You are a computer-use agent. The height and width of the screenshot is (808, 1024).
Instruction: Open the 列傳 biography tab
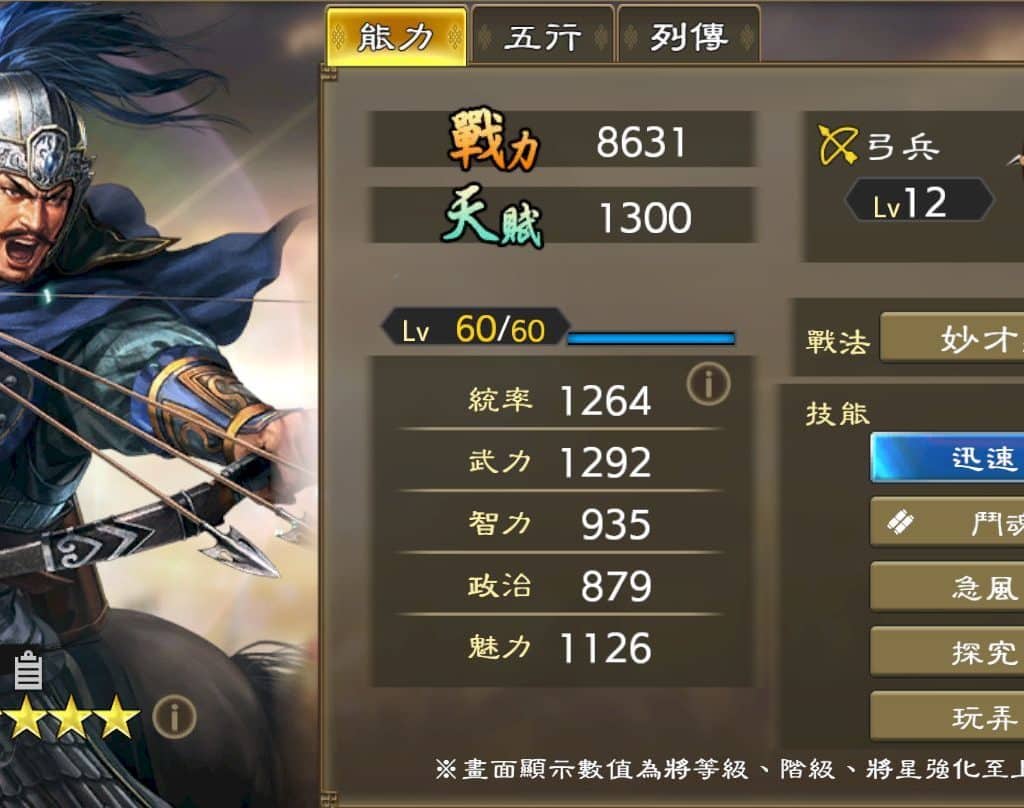(x=688, y=35)
